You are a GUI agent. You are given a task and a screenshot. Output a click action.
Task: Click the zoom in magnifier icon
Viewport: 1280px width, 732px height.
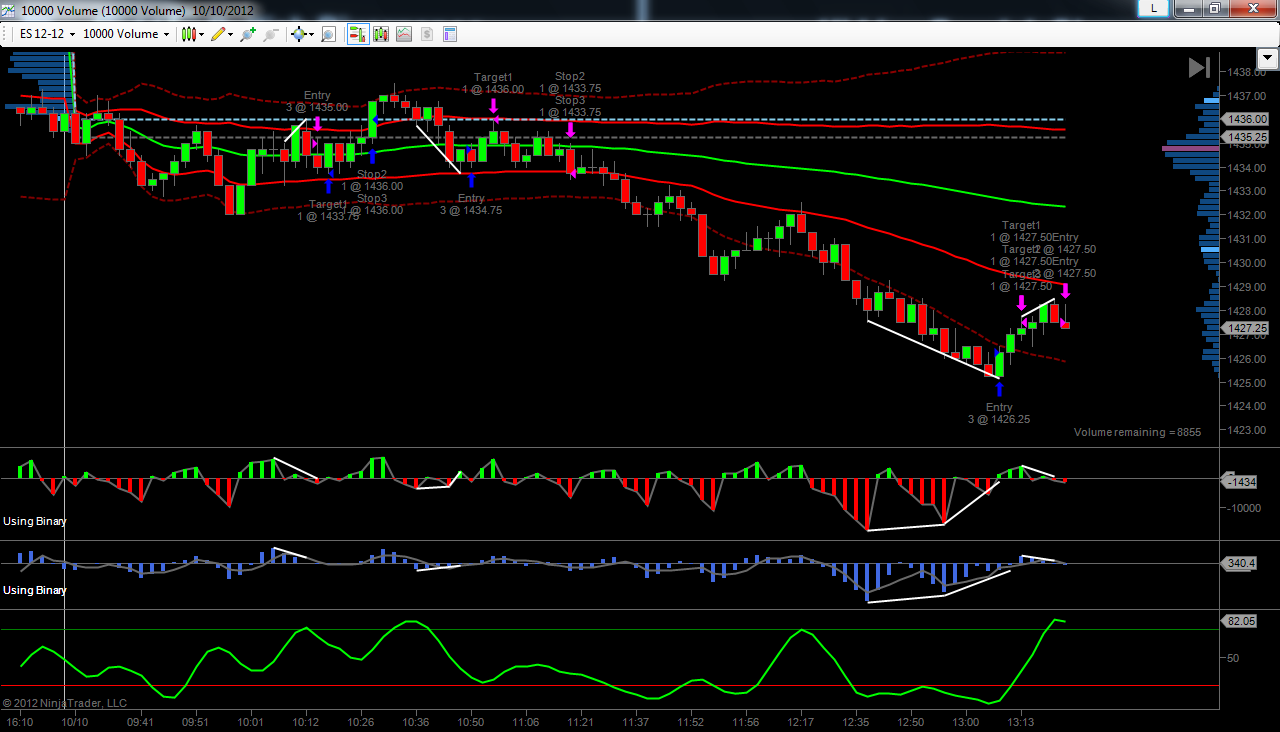click(x=248, y=34)
